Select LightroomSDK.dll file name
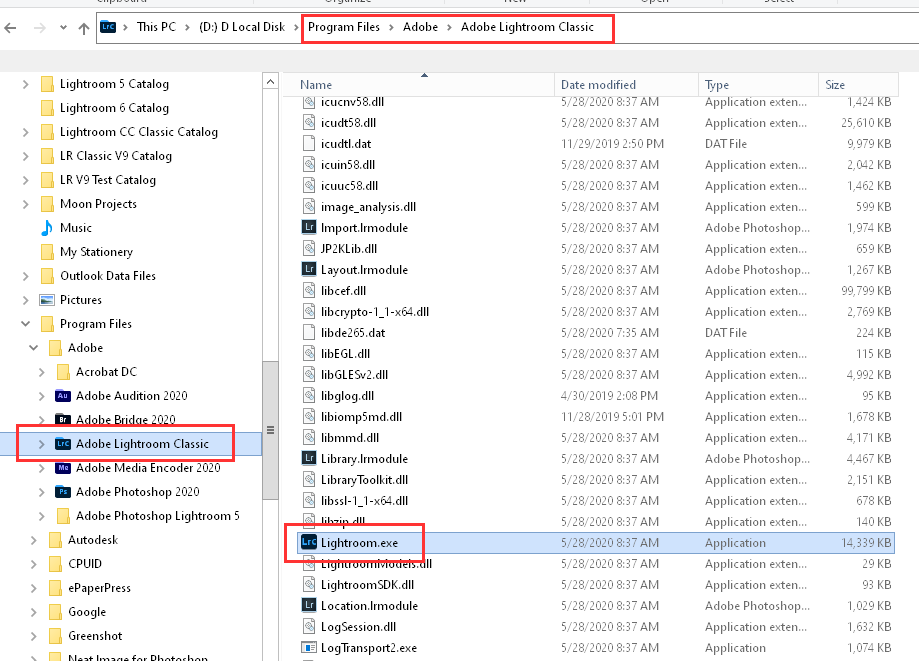The width and height of the screenshot is (919, 661). (367, 585)
